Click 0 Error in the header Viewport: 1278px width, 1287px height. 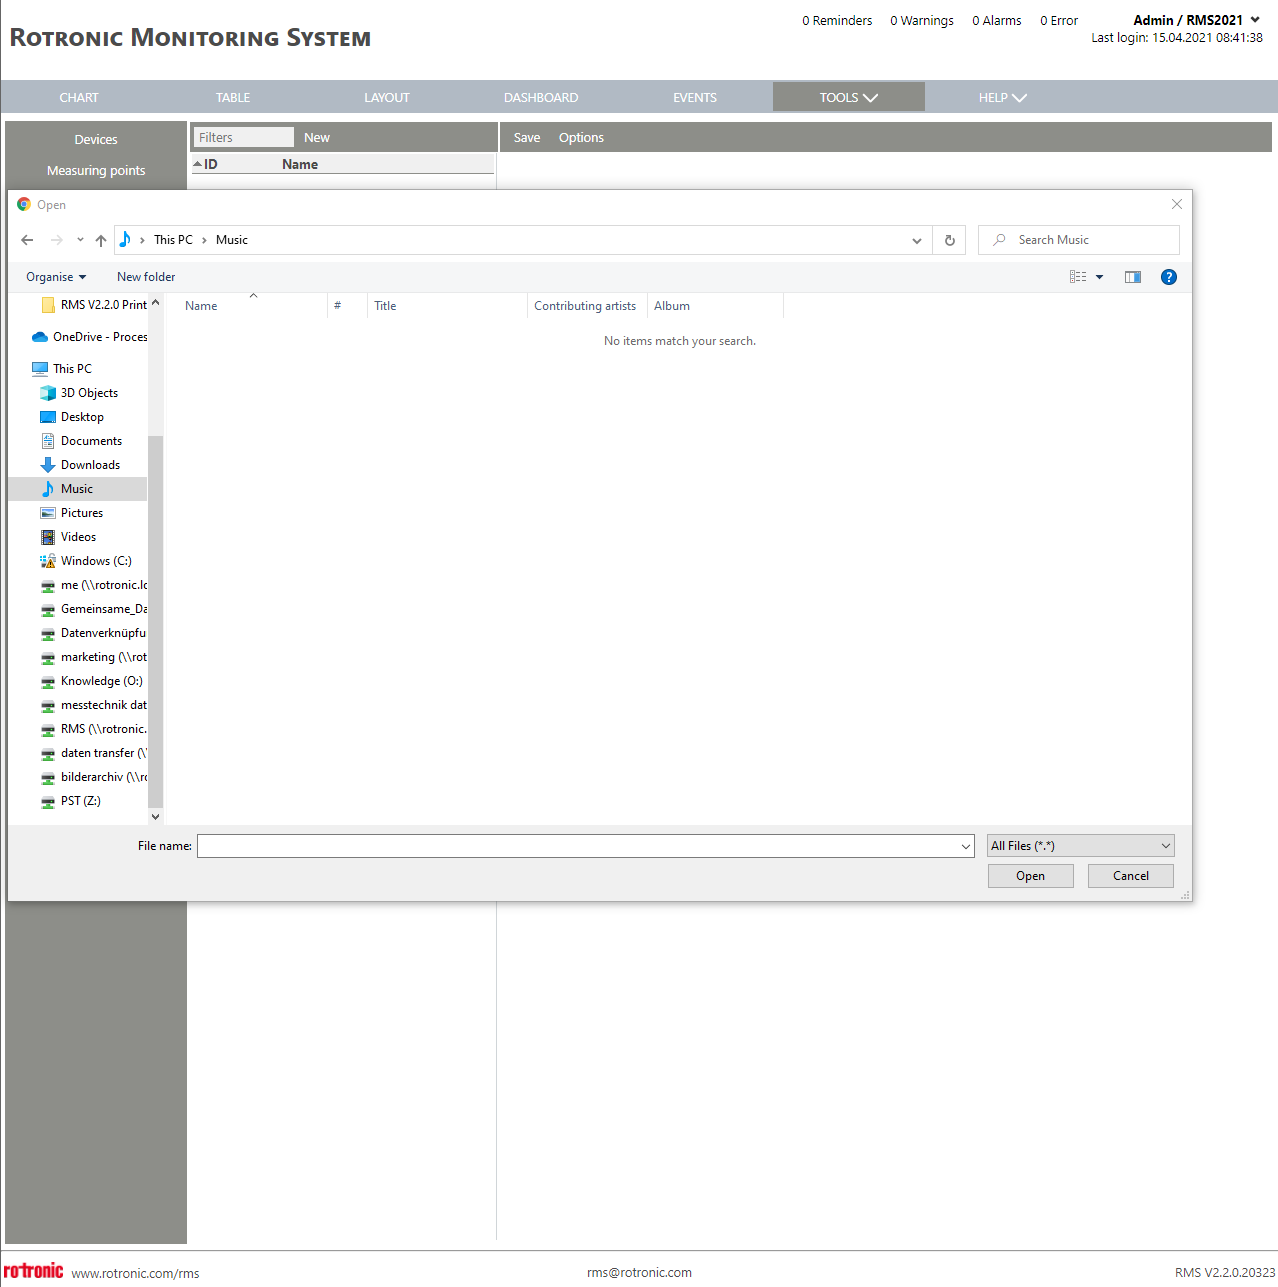(x=1059, y=21)
